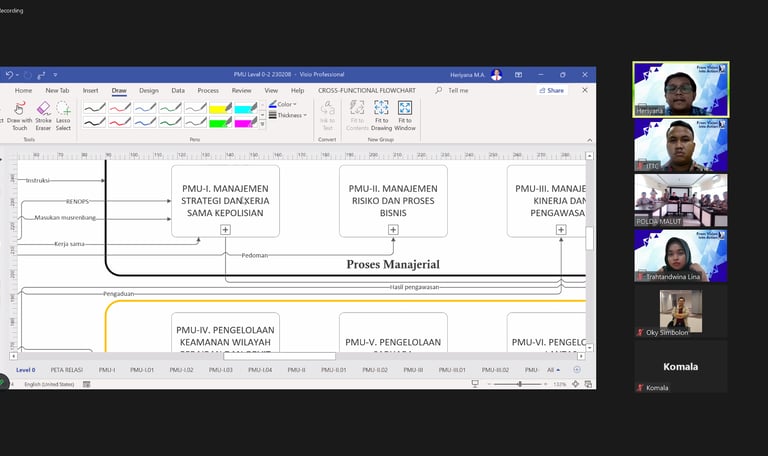The image size is (768, 456).
Task: Click fit page to window icon in status bar
Action: [x=576, y=384]
